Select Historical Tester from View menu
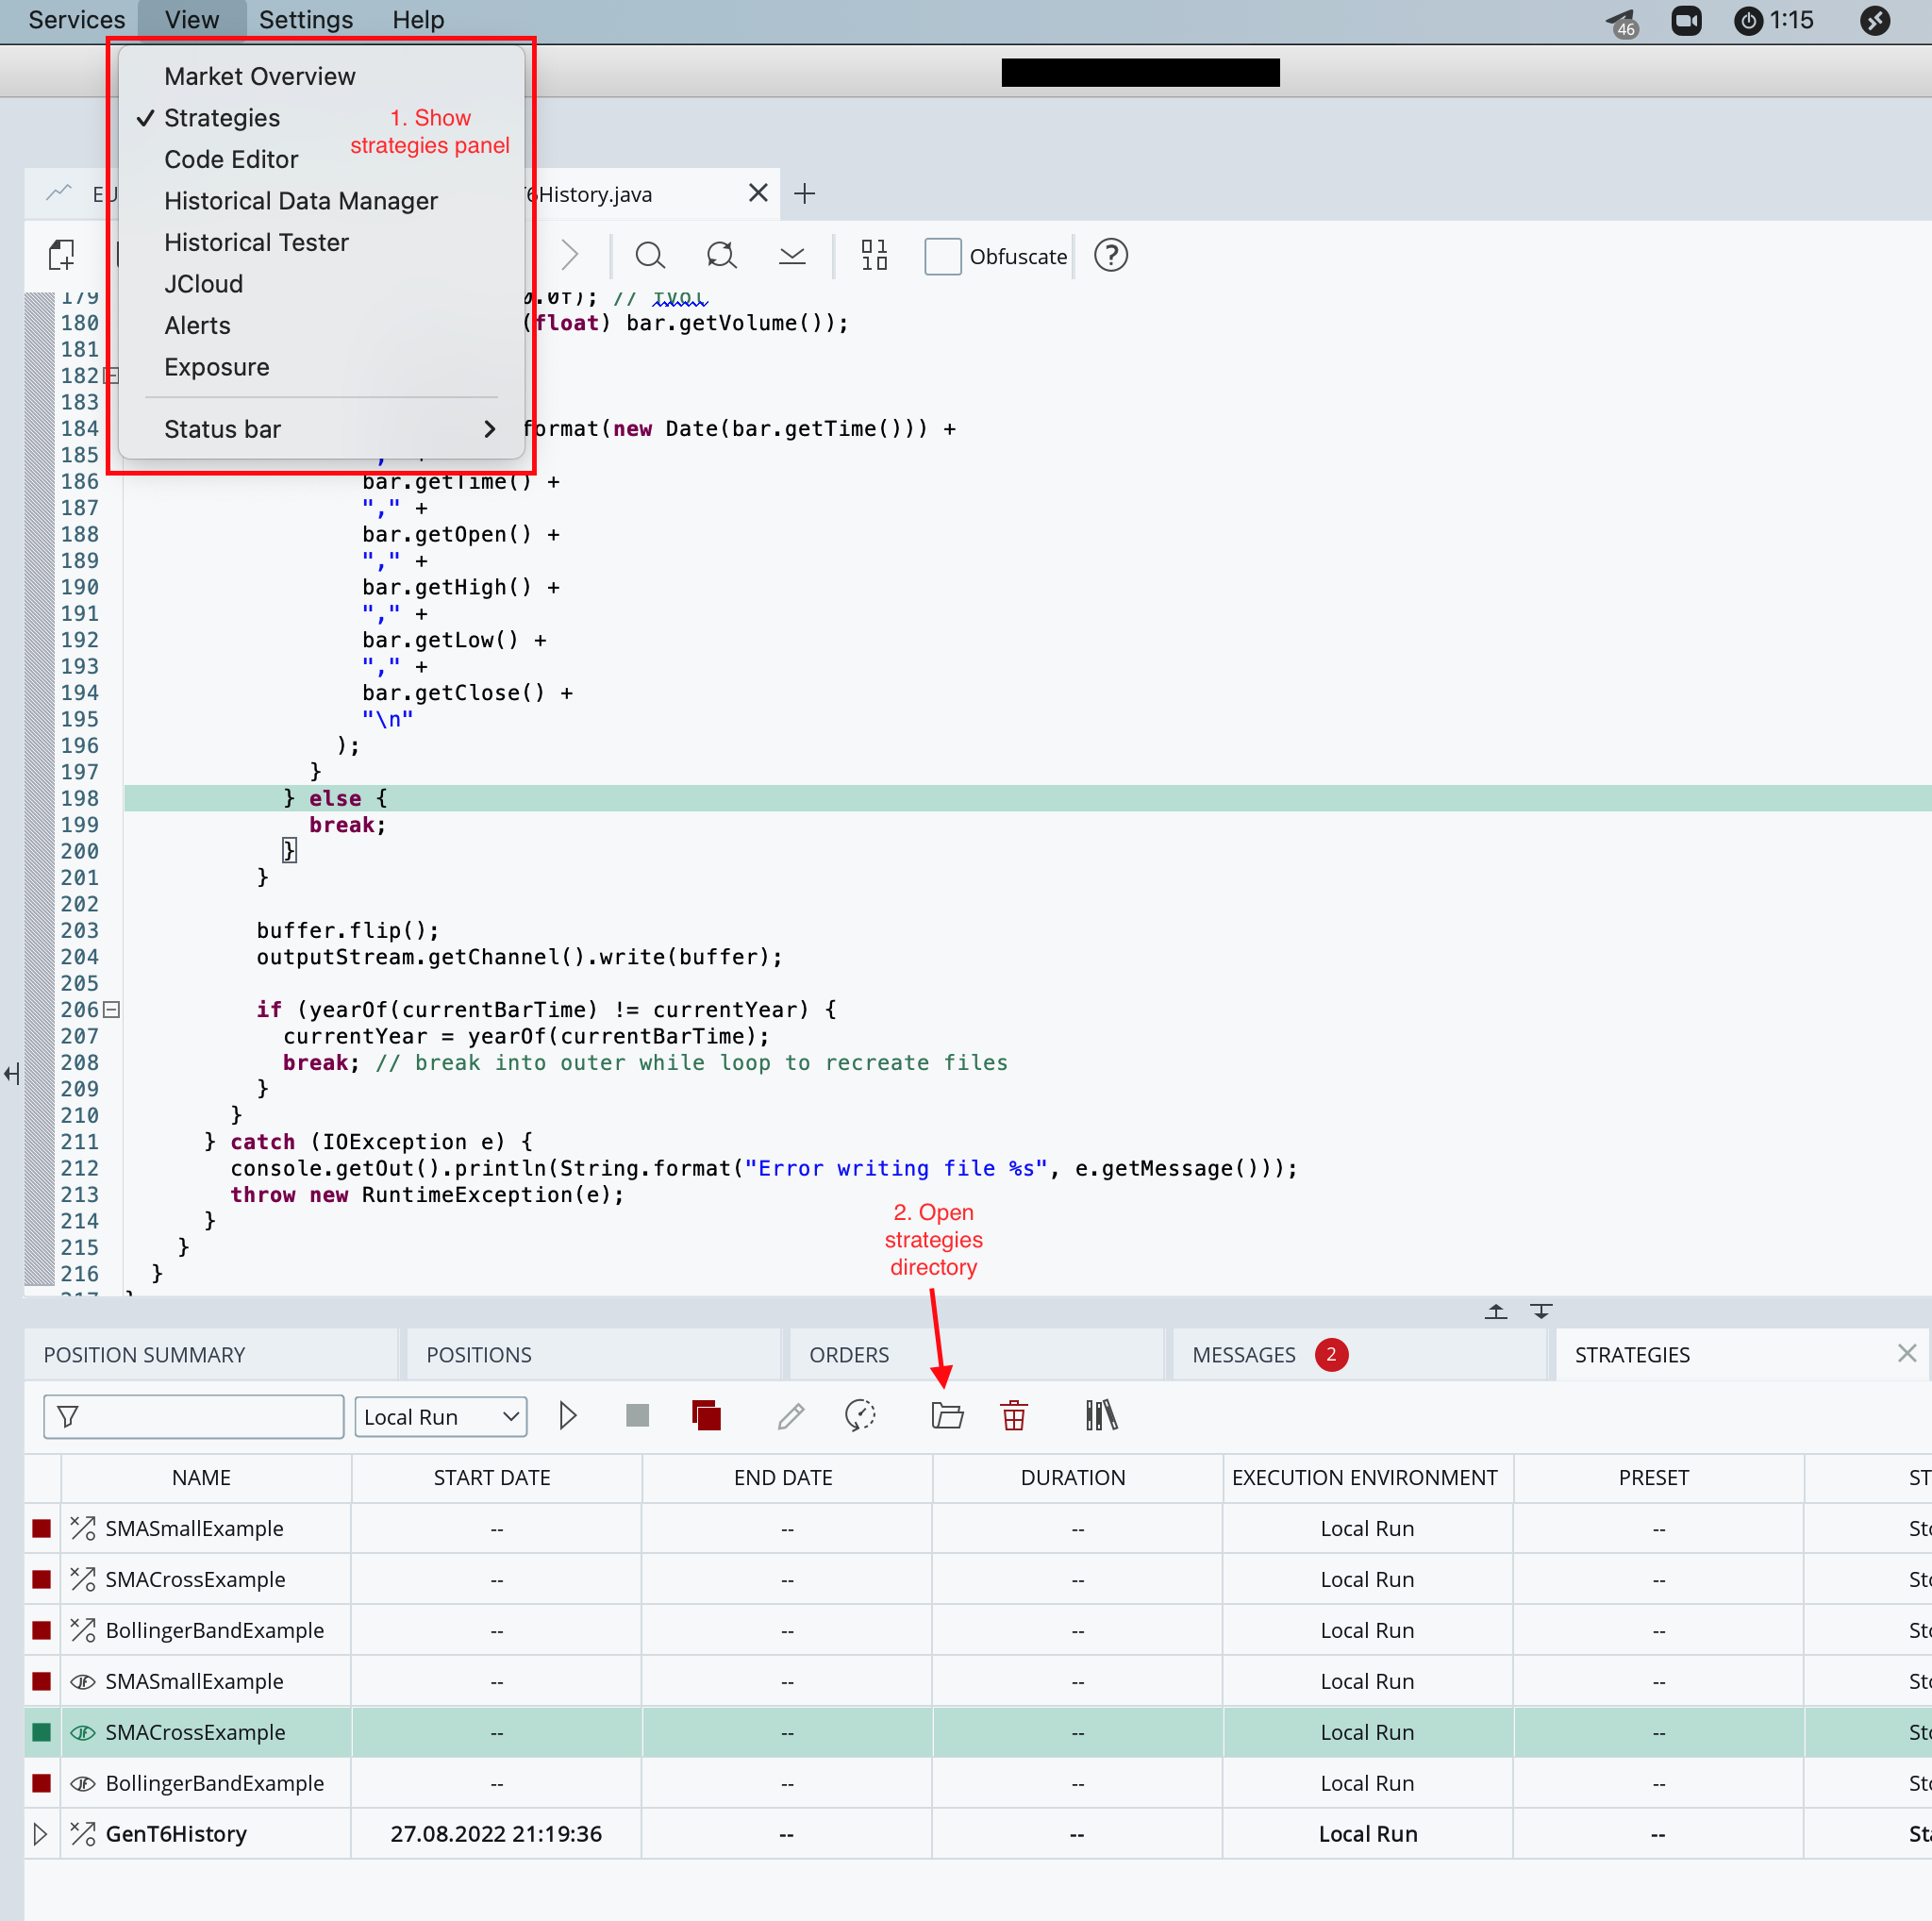The image size is (1932, 1921). pyautogui.click(x=256, y=242)
